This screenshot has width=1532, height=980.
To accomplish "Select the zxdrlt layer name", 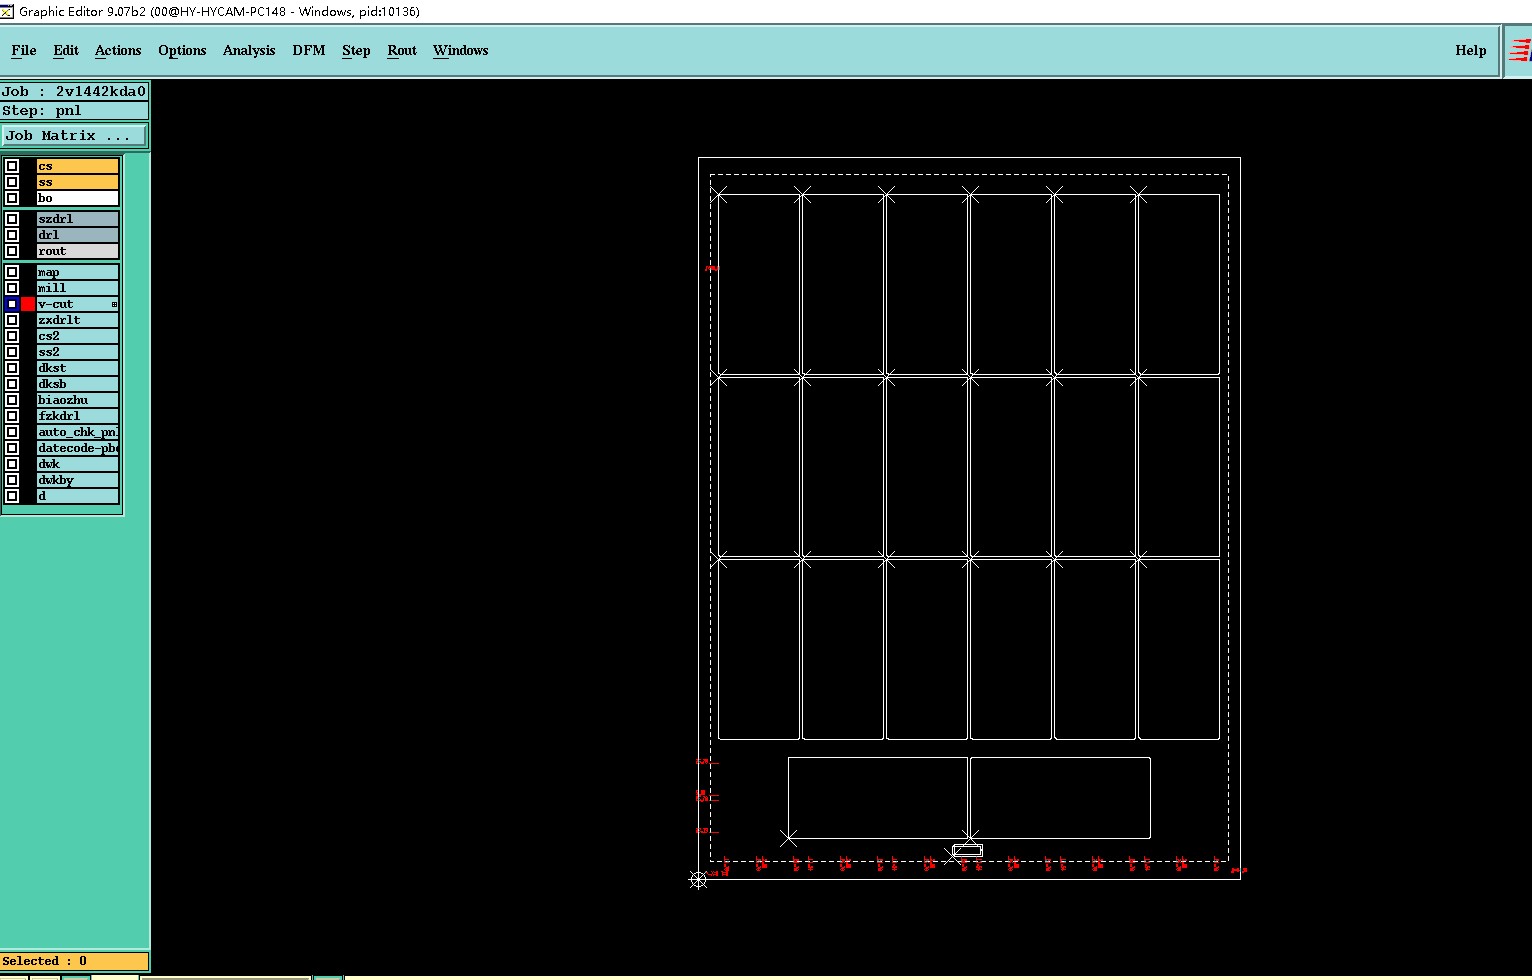I will point(78,320).
